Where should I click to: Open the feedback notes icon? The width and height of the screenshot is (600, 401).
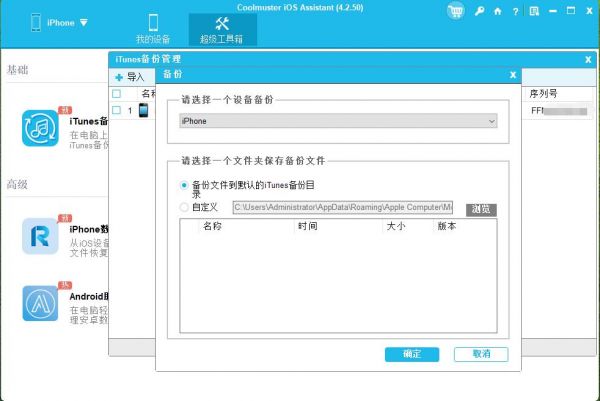pos(534,11)
